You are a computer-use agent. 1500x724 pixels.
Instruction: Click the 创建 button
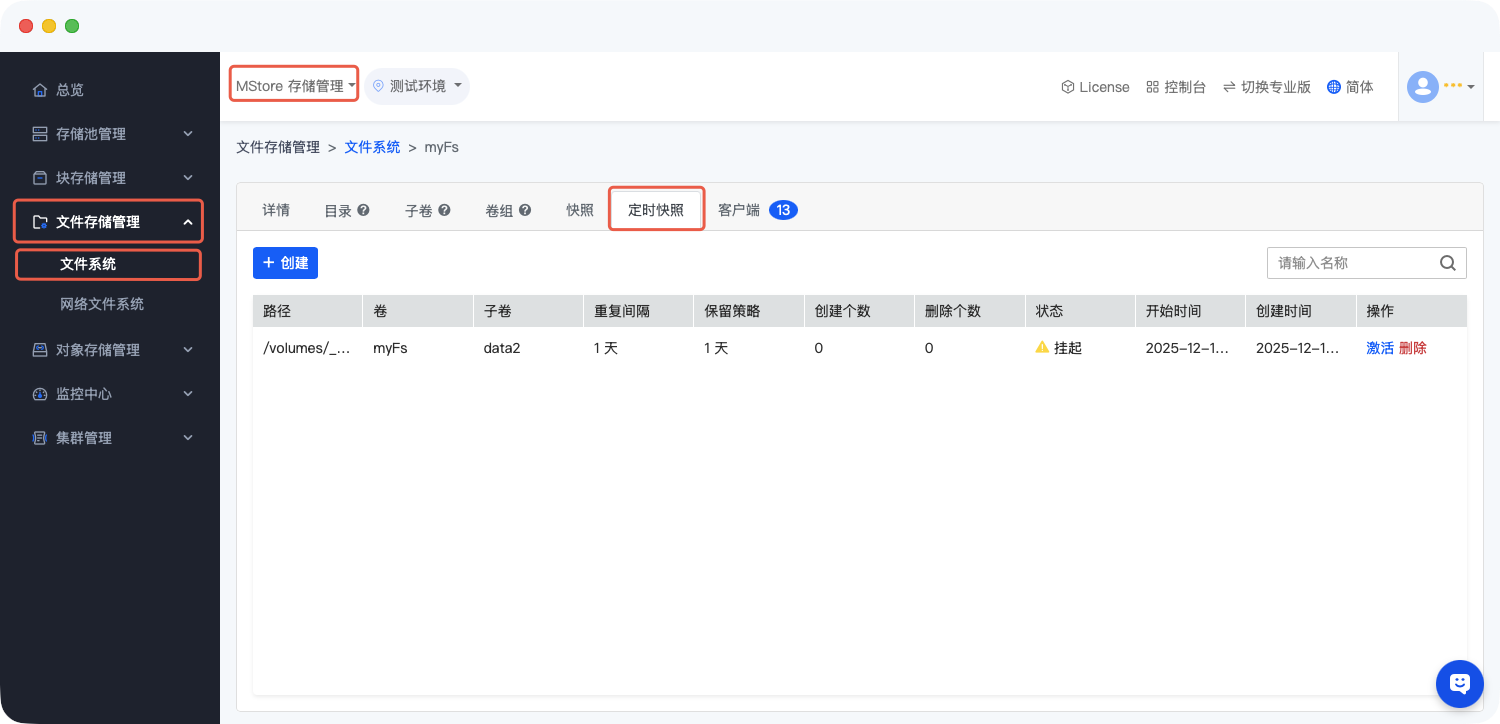(x=285, y=263)
